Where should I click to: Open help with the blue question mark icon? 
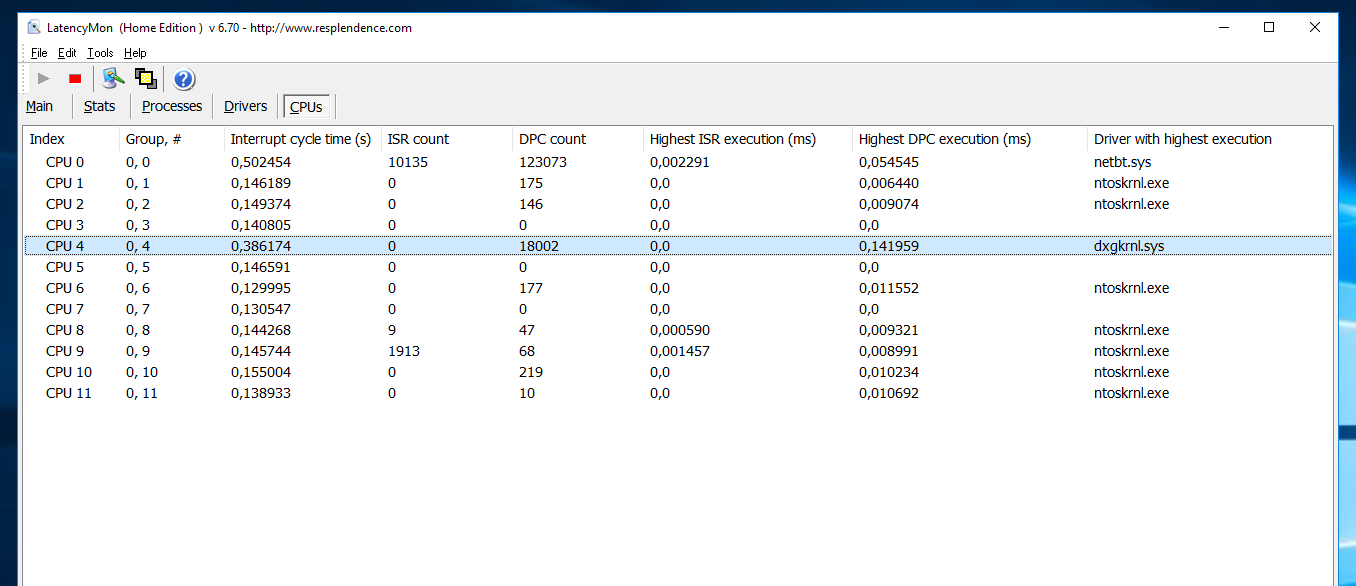tap(184, 79)
